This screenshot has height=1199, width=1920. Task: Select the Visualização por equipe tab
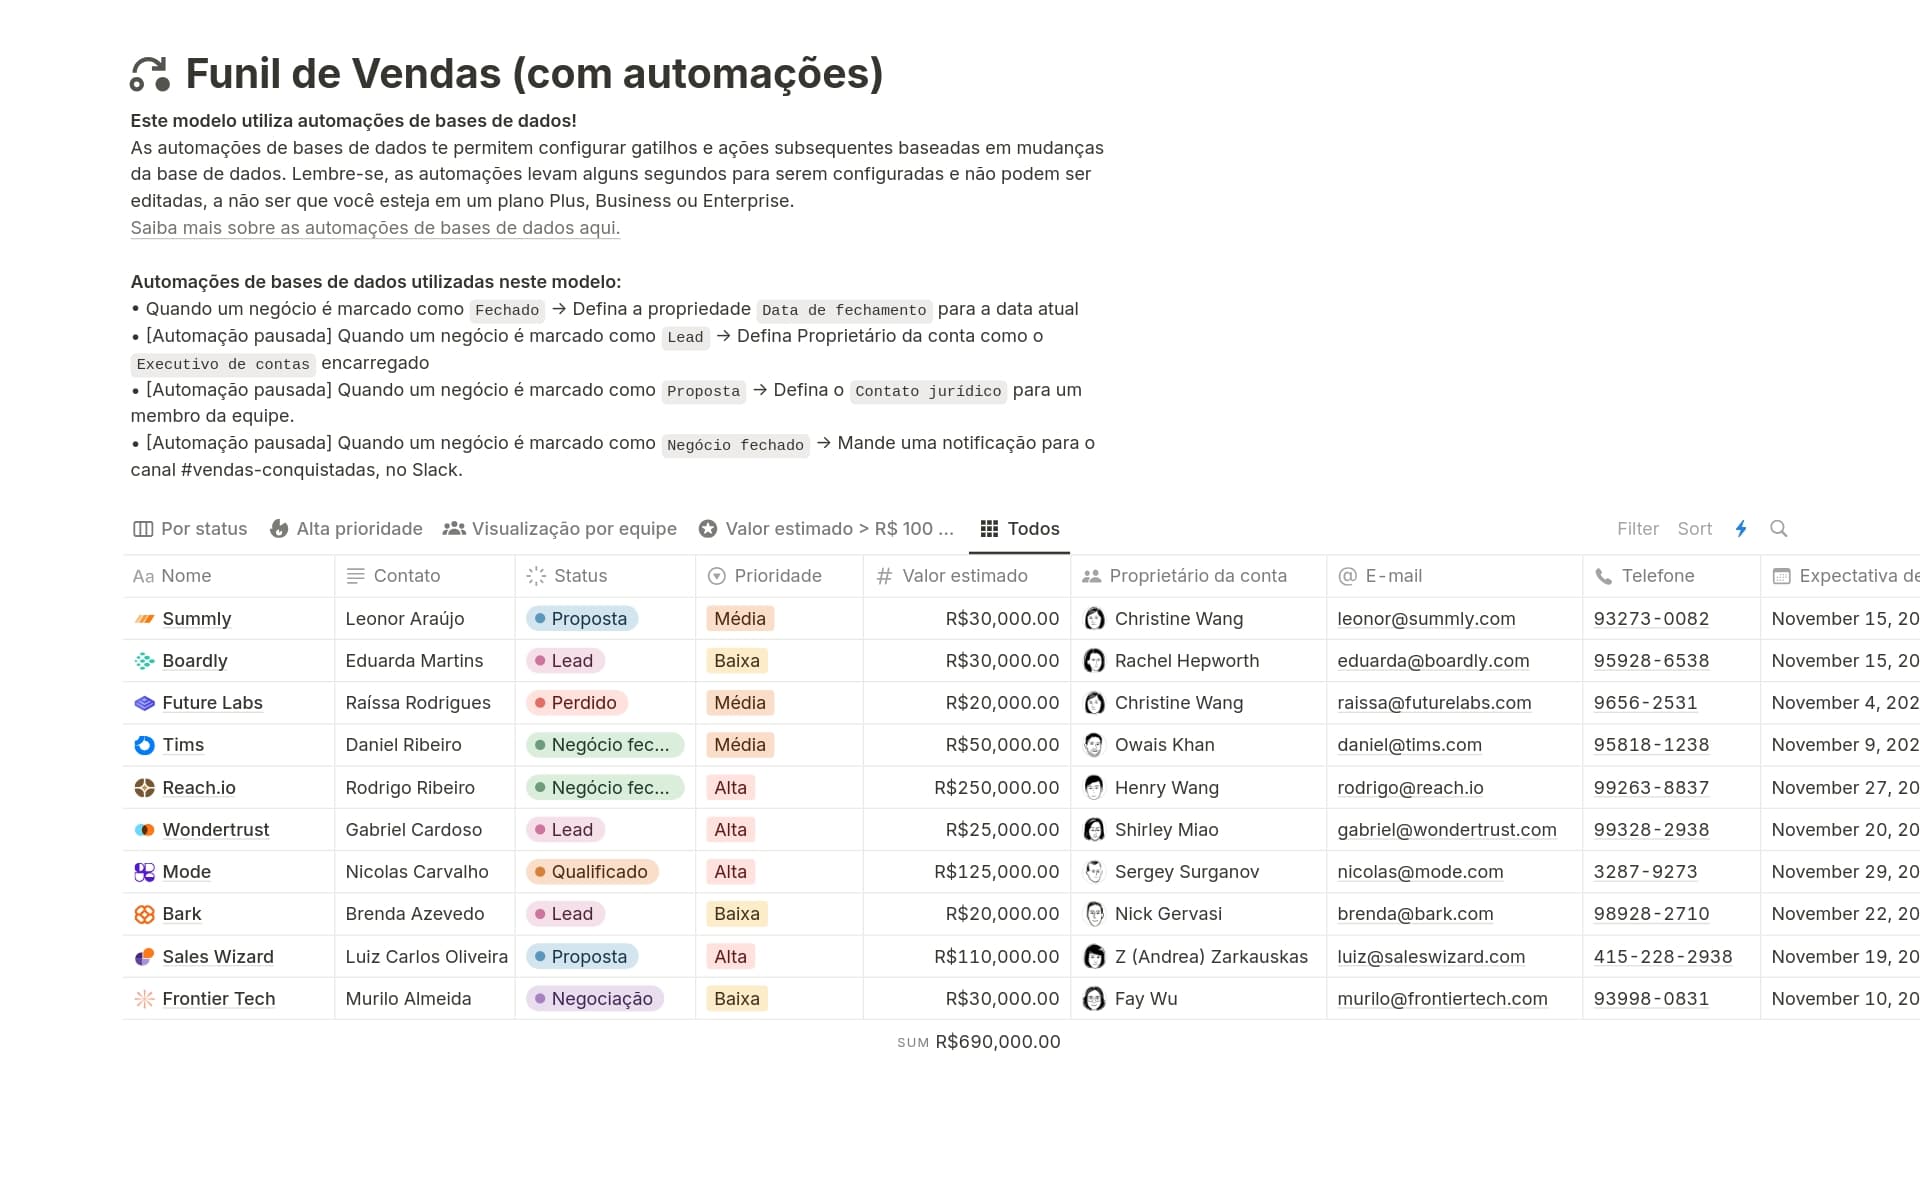click(x=560, y=529)
